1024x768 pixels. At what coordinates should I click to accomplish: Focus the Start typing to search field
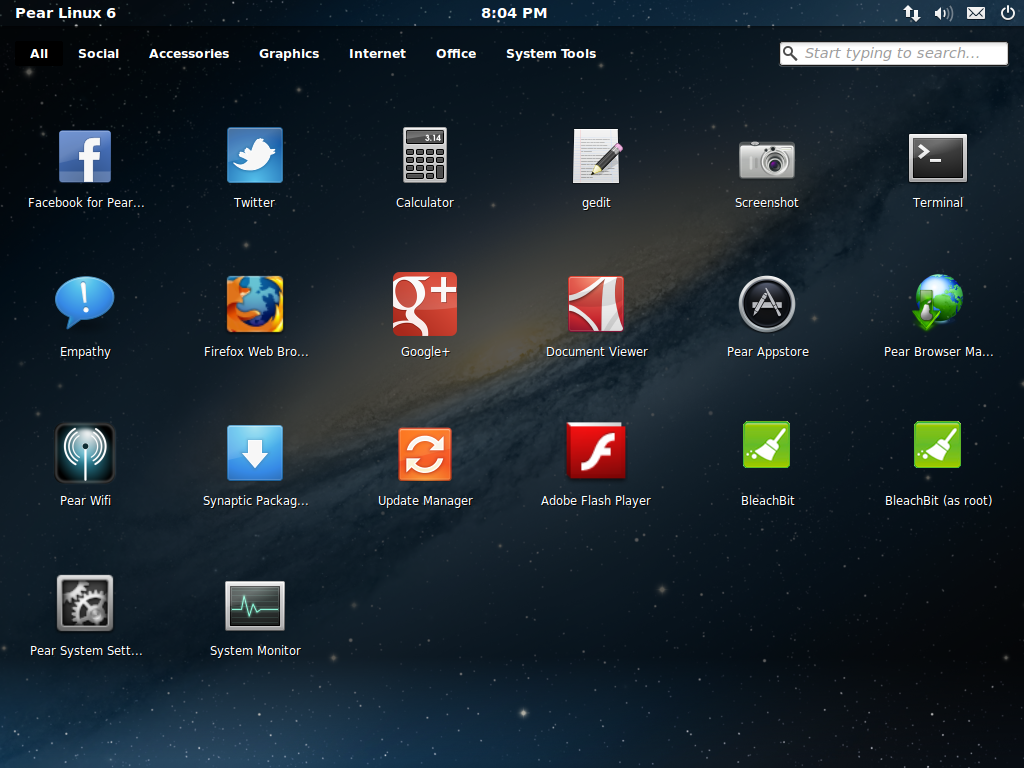point(893,54)
